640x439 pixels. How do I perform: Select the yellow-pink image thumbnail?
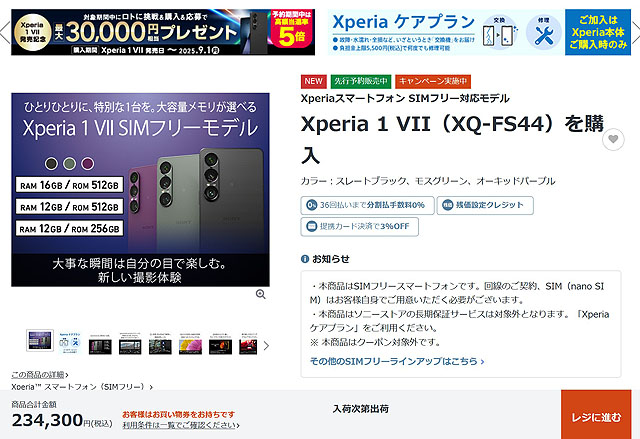190,343
